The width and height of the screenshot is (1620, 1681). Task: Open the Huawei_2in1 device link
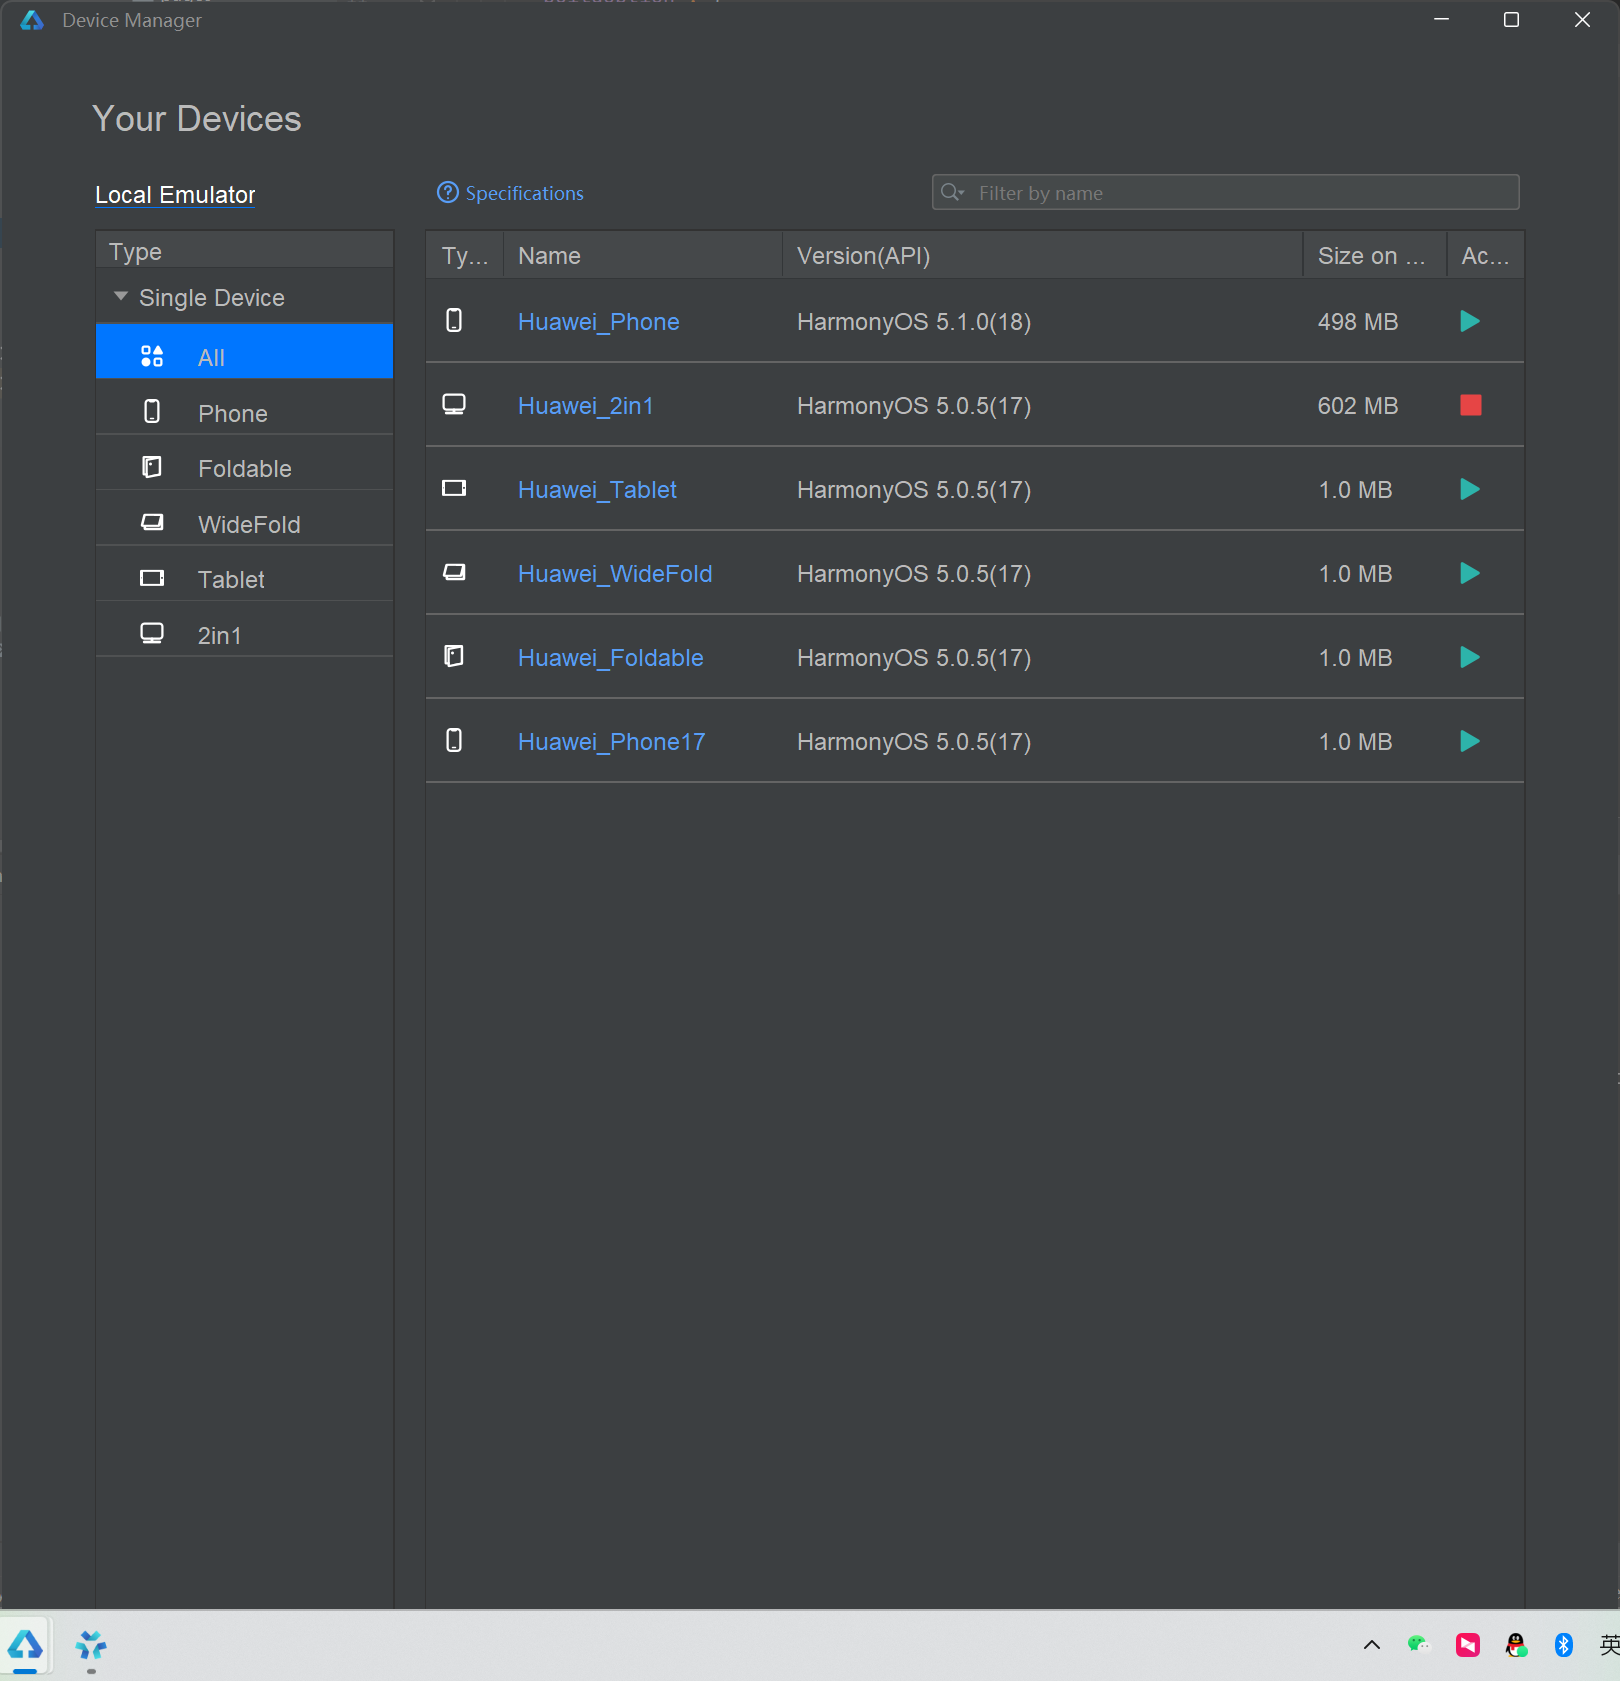(585, 406)
